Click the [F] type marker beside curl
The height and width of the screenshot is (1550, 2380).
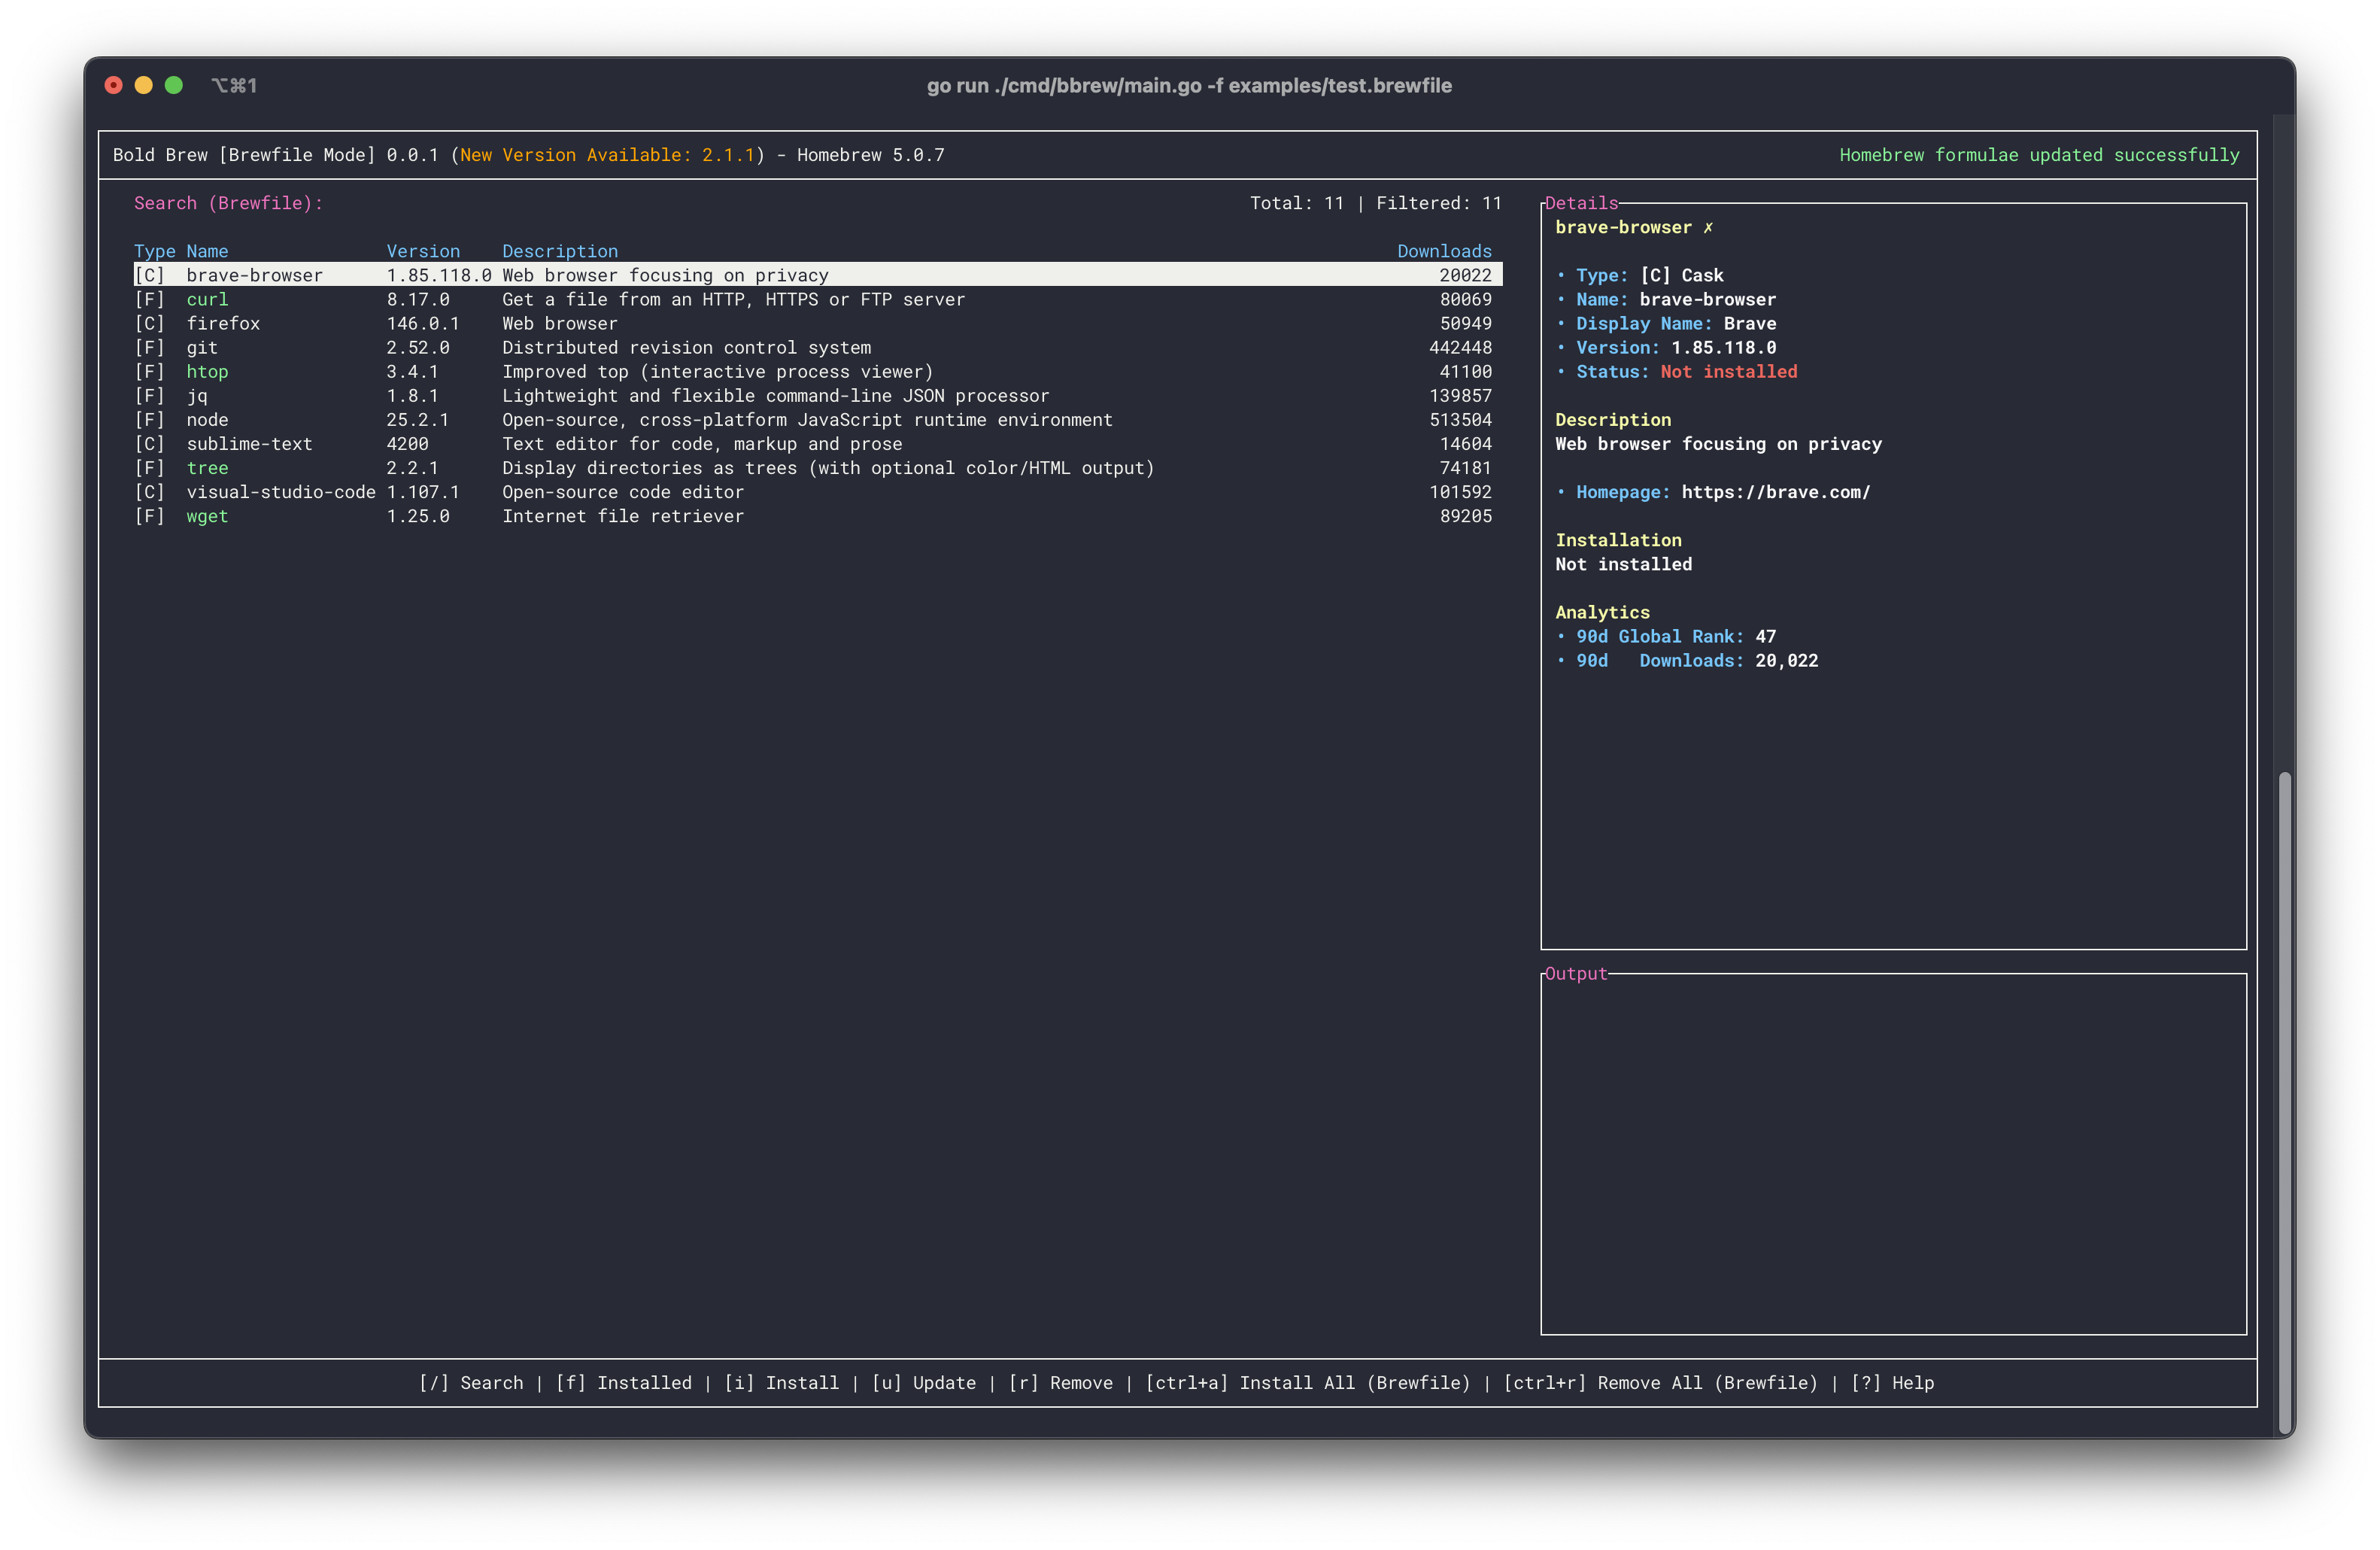point(149,299)
